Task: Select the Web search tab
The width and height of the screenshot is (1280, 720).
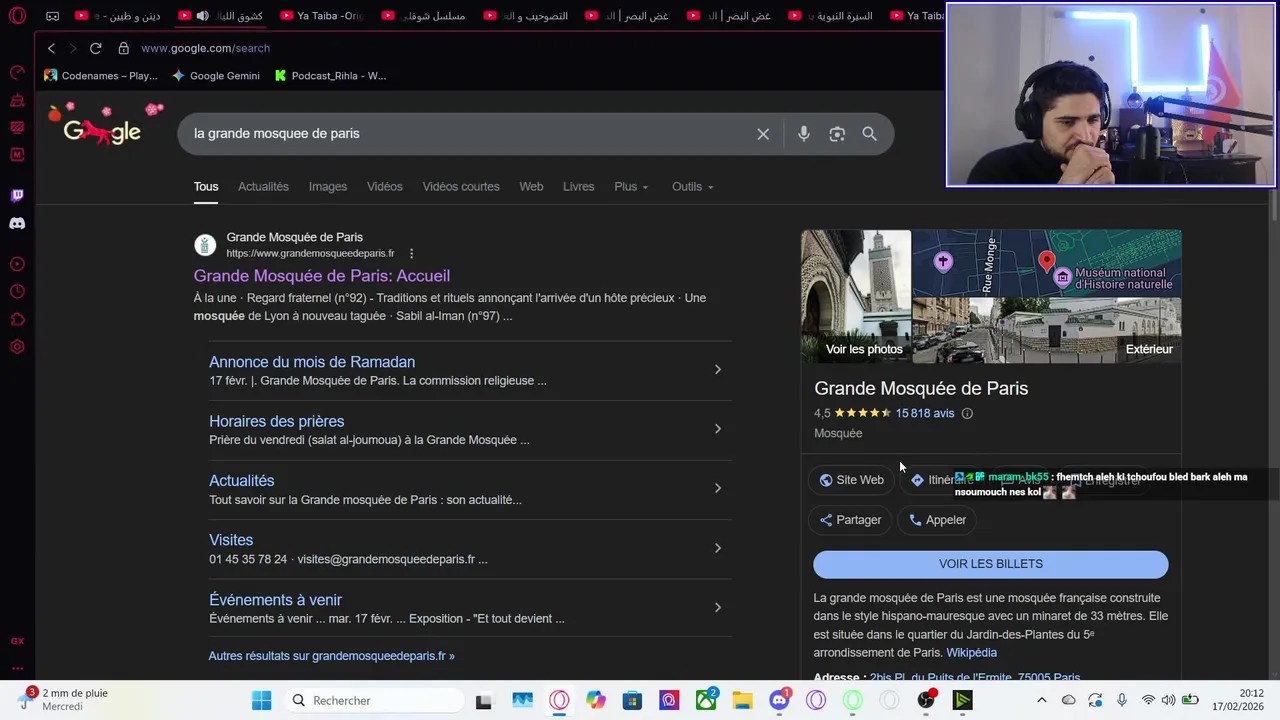Action: click(x=531, y=187)
